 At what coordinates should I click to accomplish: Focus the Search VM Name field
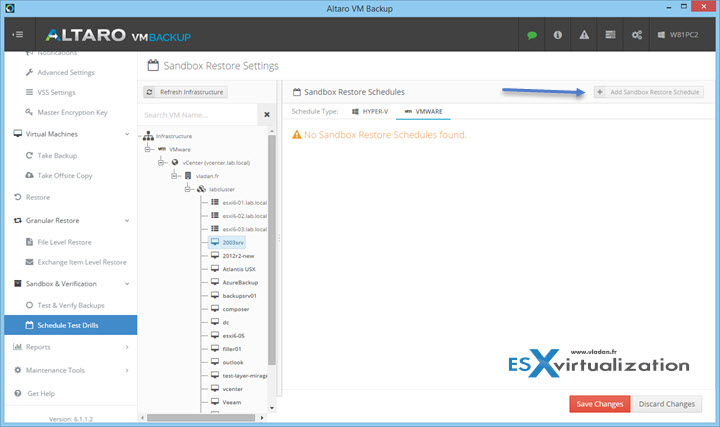pyautogui.click(x=197, y=115)
